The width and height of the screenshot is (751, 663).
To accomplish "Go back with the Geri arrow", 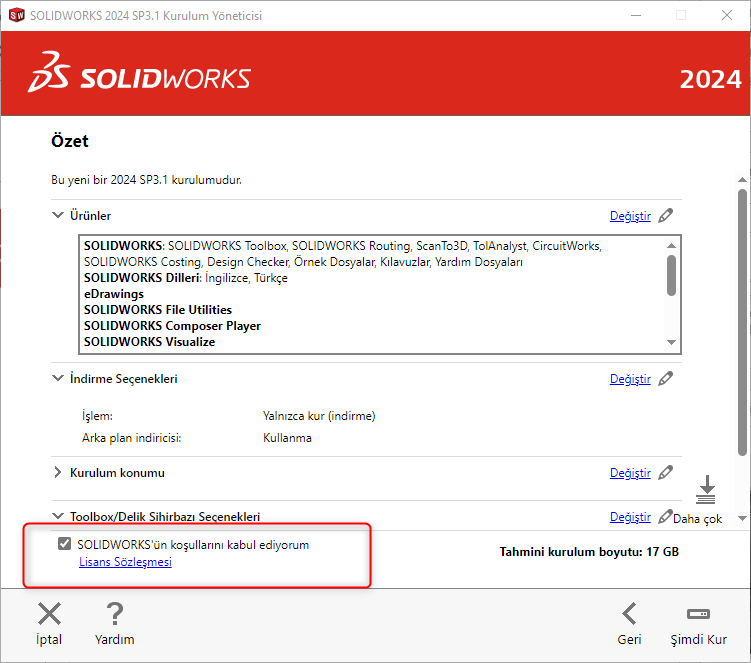I will 629,614.
